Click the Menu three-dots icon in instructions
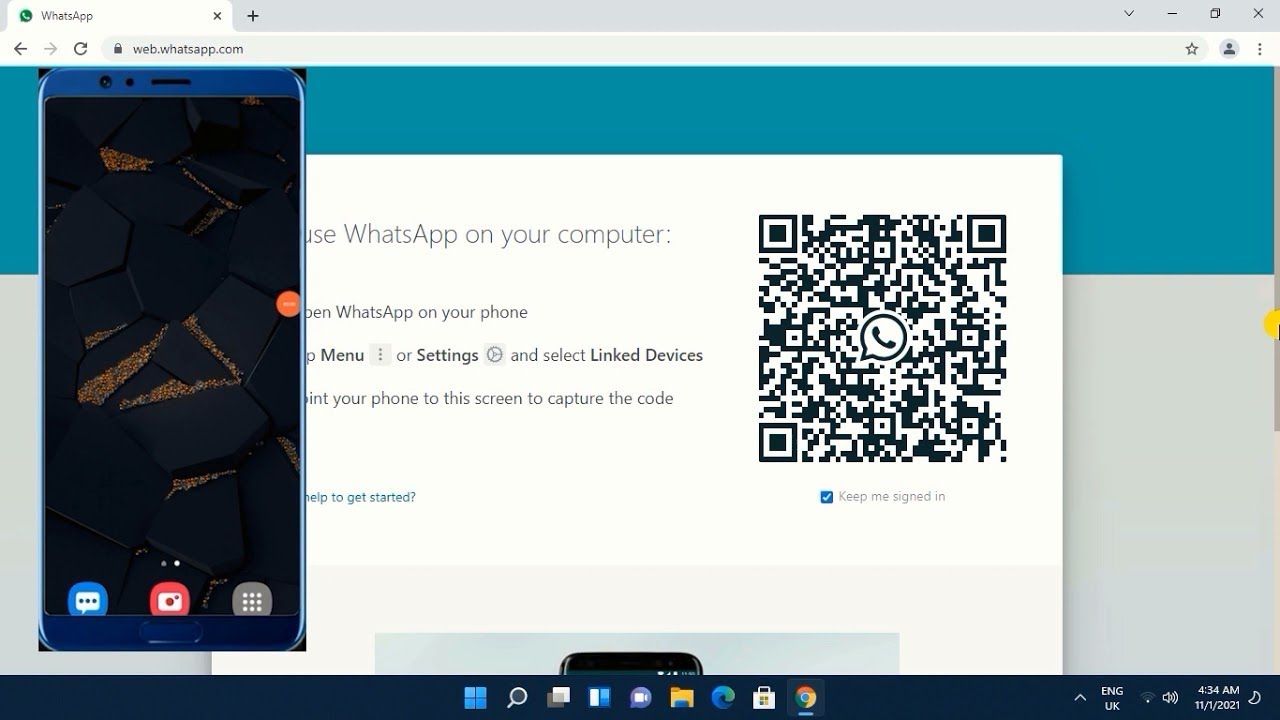Screen dimensions: 1280x720 pos(380,355)
